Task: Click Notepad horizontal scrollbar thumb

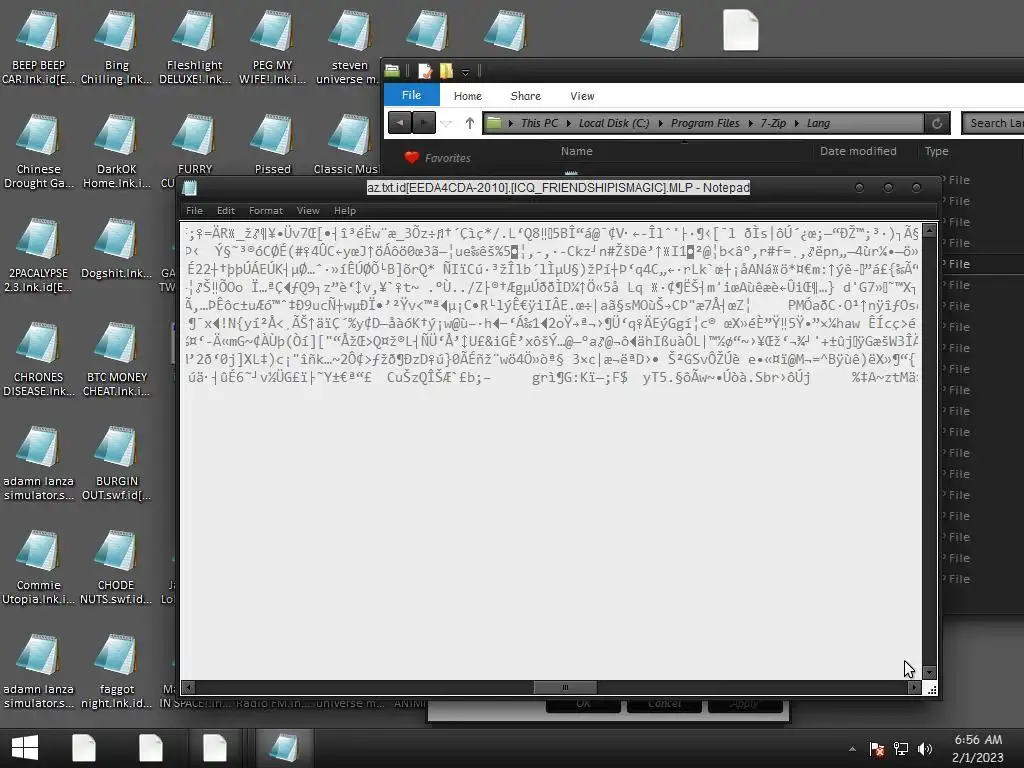Action: tap(566, 687)
